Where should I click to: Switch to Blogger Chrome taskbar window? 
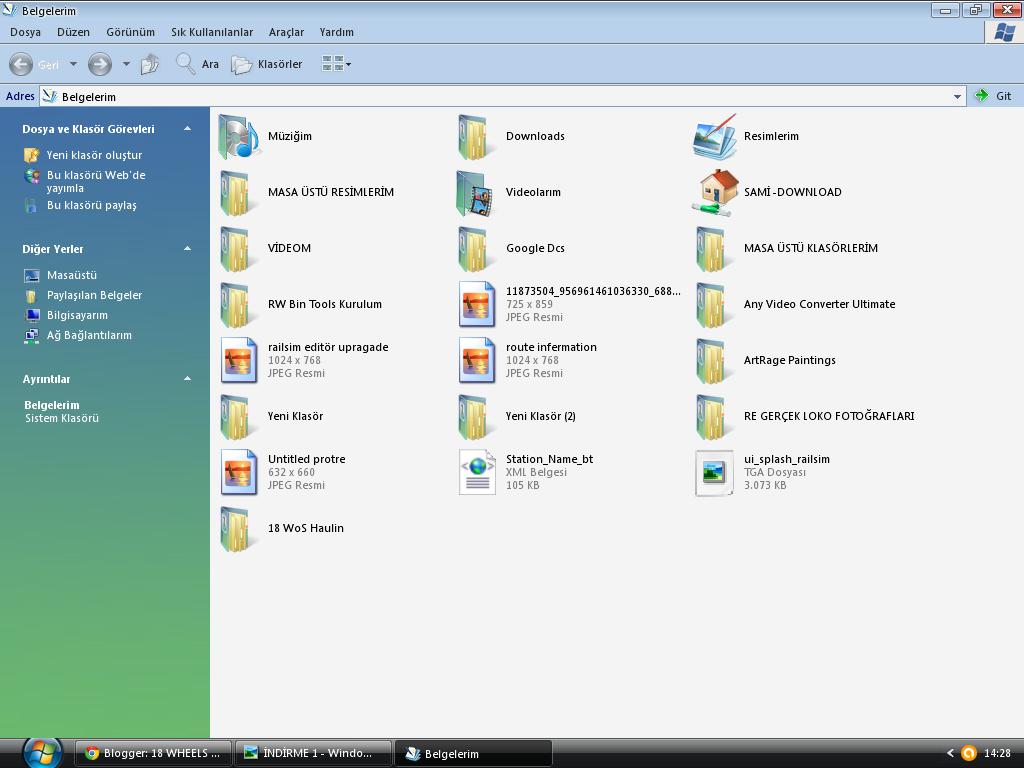[153, 753]
